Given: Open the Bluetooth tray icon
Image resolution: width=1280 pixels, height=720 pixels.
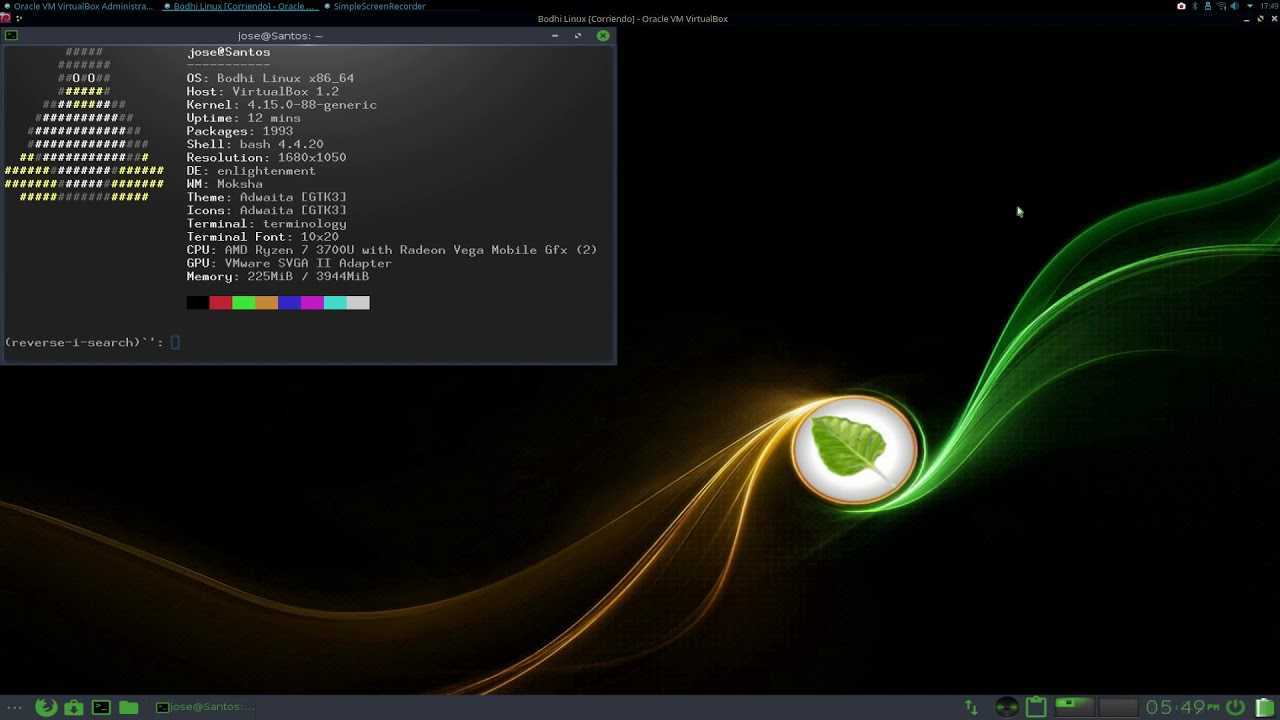Looking at the screenshot, I should coord(1195,6).
